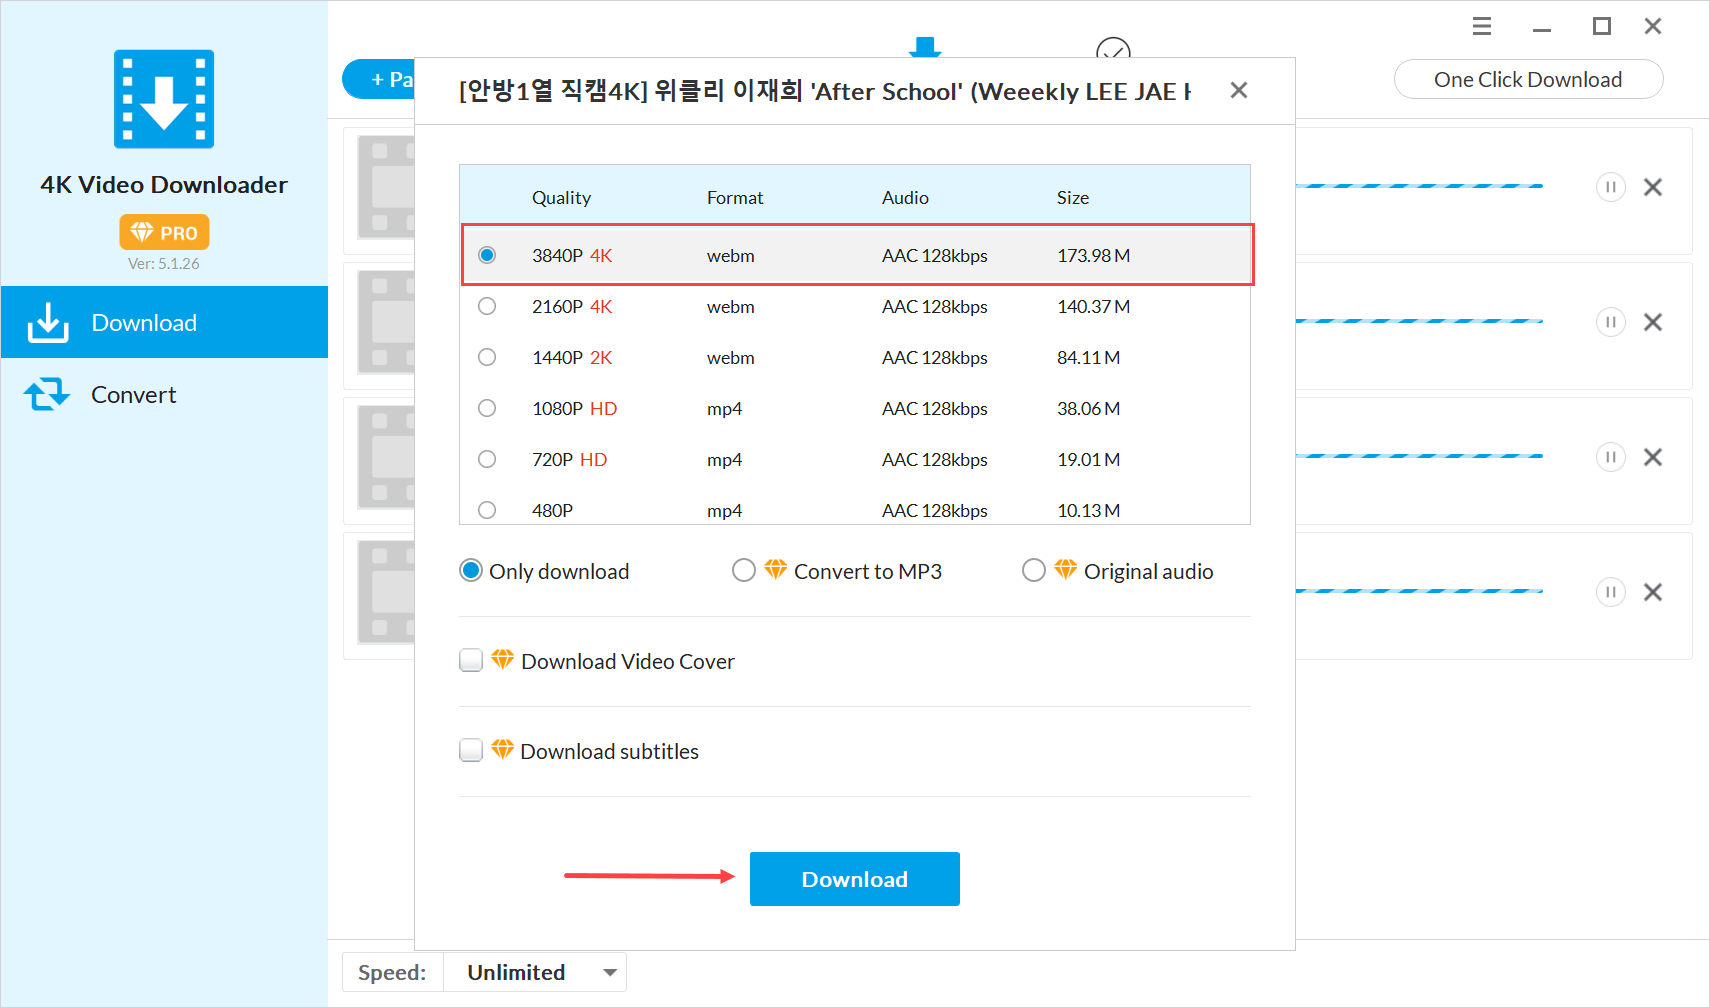
Task: Check the Download subtitles checkbox
Action: (x=471, y=750)
